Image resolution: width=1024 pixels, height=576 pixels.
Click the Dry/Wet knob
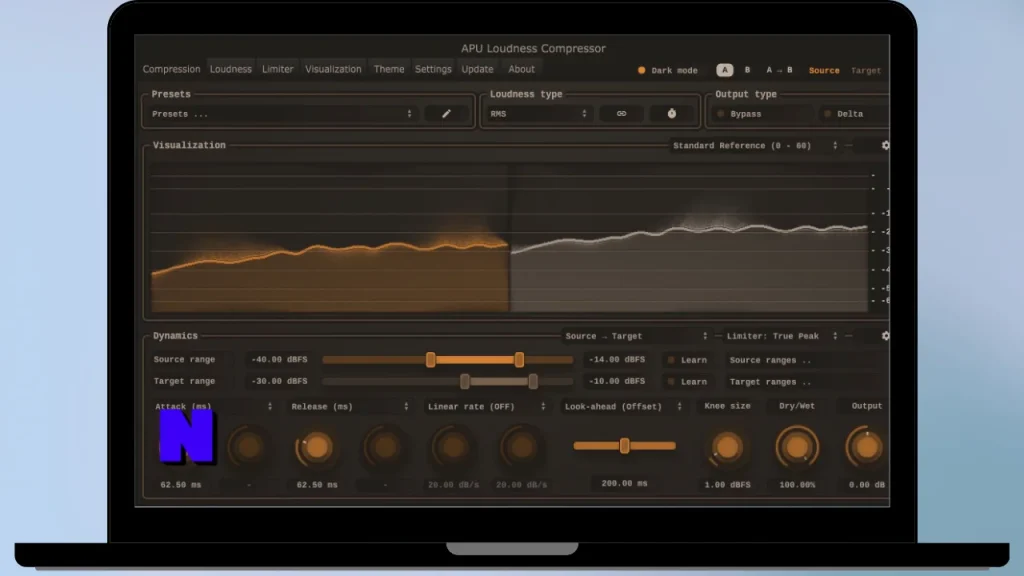pyautogui.click(x=797, y=447)
